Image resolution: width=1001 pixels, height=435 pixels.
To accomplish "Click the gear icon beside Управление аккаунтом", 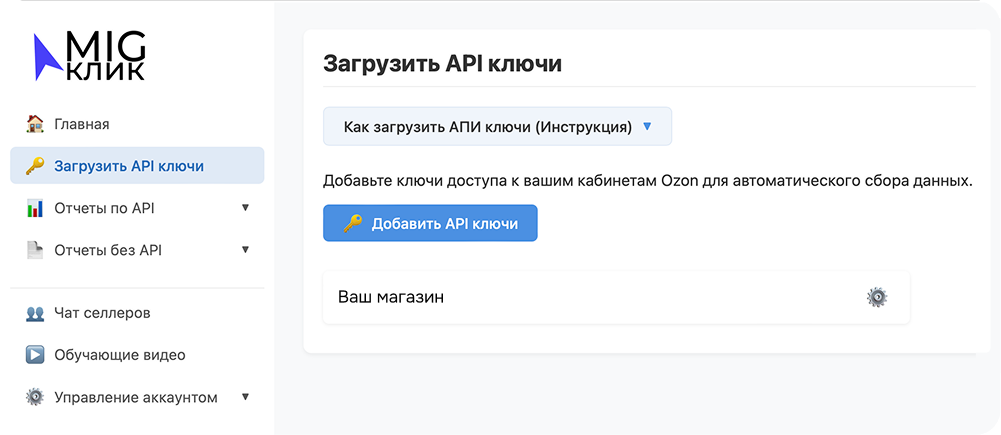I will [35, 397].
